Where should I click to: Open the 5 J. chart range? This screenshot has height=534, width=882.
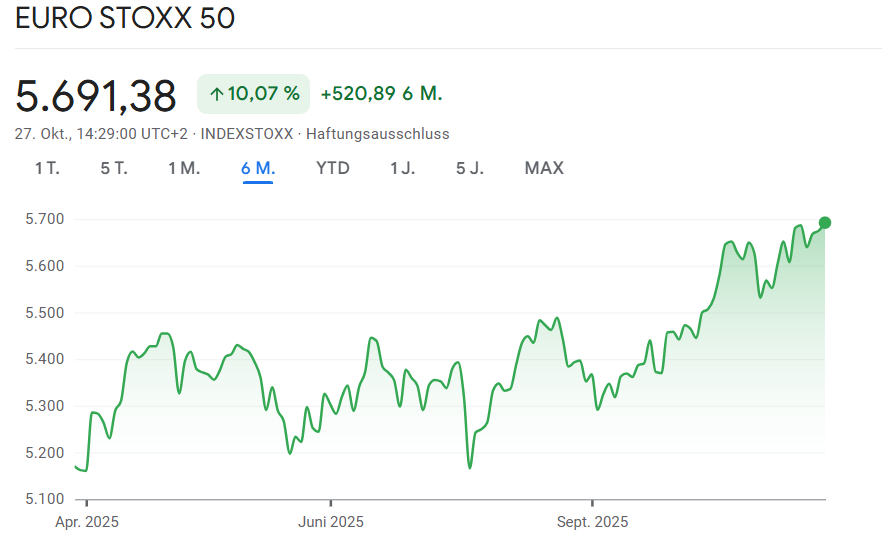point(470,168)
